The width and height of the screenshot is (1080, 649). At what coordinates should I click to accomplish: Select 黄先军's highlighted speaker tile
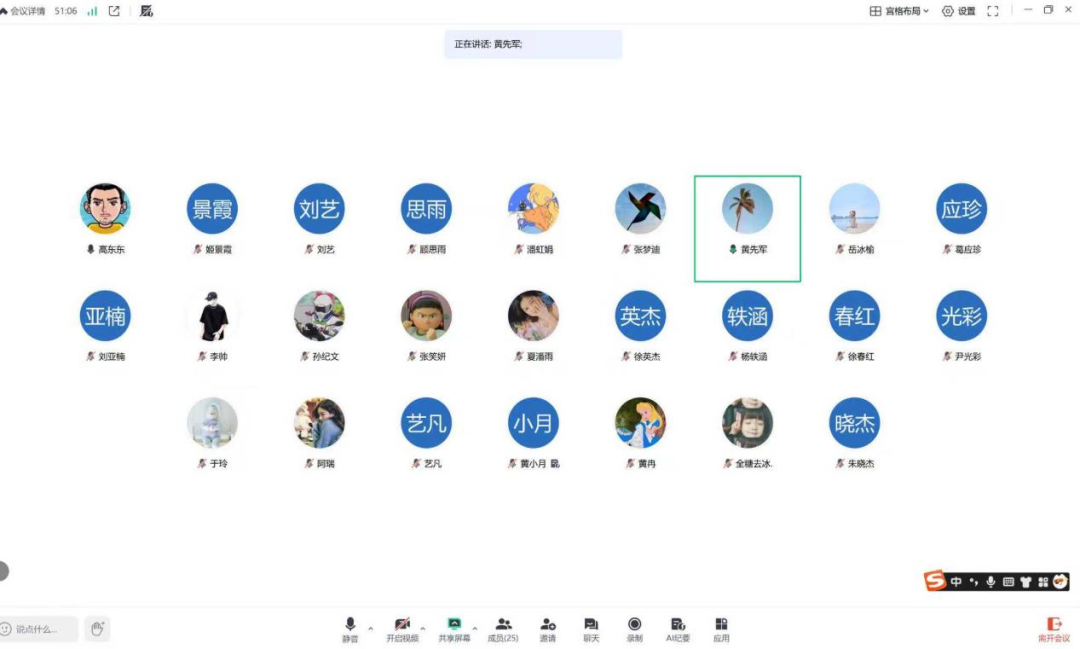pos(747,228)
